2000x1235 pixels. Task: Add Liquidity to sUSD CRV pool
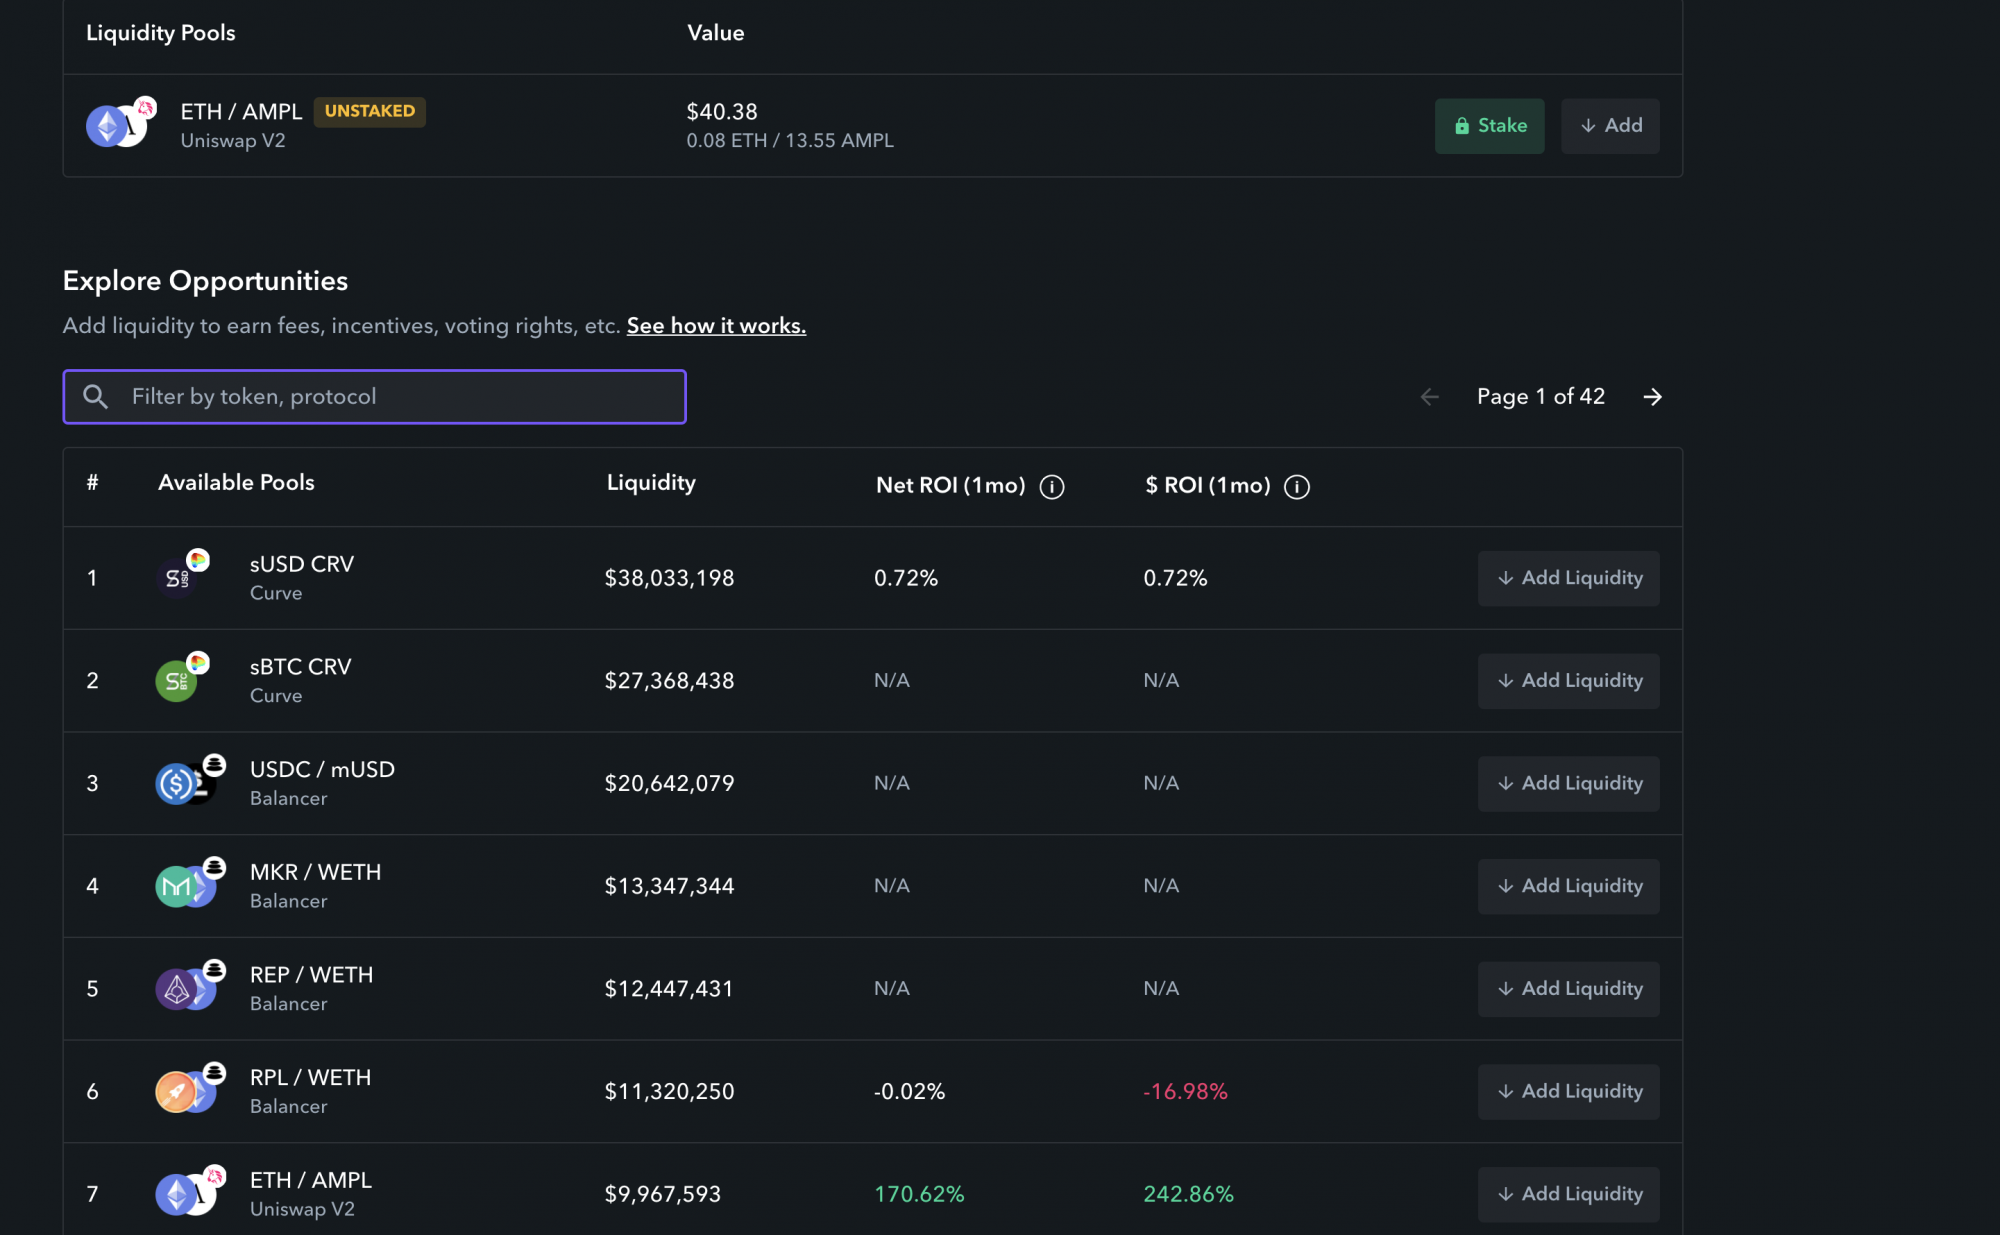(x=1568, y=578)
